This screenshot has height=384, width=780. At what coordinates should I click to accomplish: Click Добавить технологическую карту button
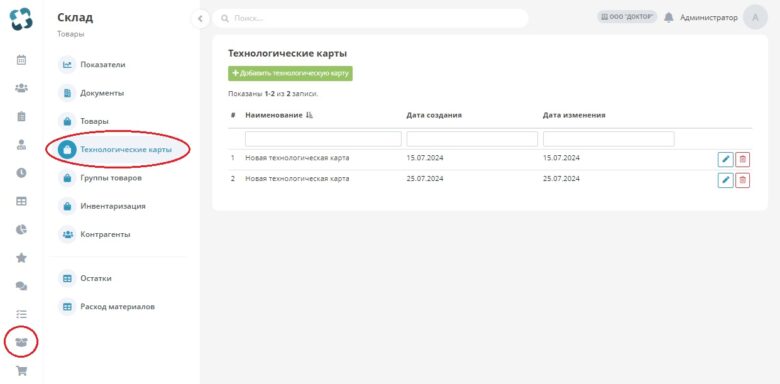(290, 74)
